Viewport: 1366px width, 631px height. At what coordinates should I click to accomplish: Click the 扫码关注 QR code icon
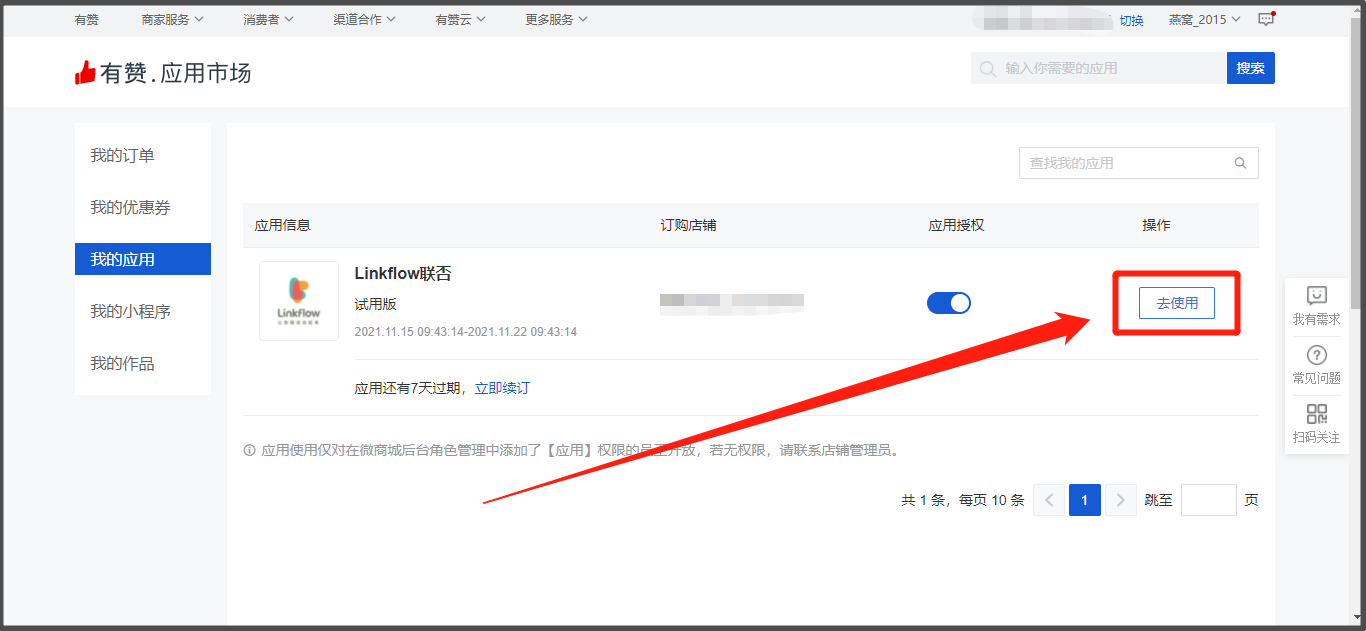click(x=1317, y=413)
